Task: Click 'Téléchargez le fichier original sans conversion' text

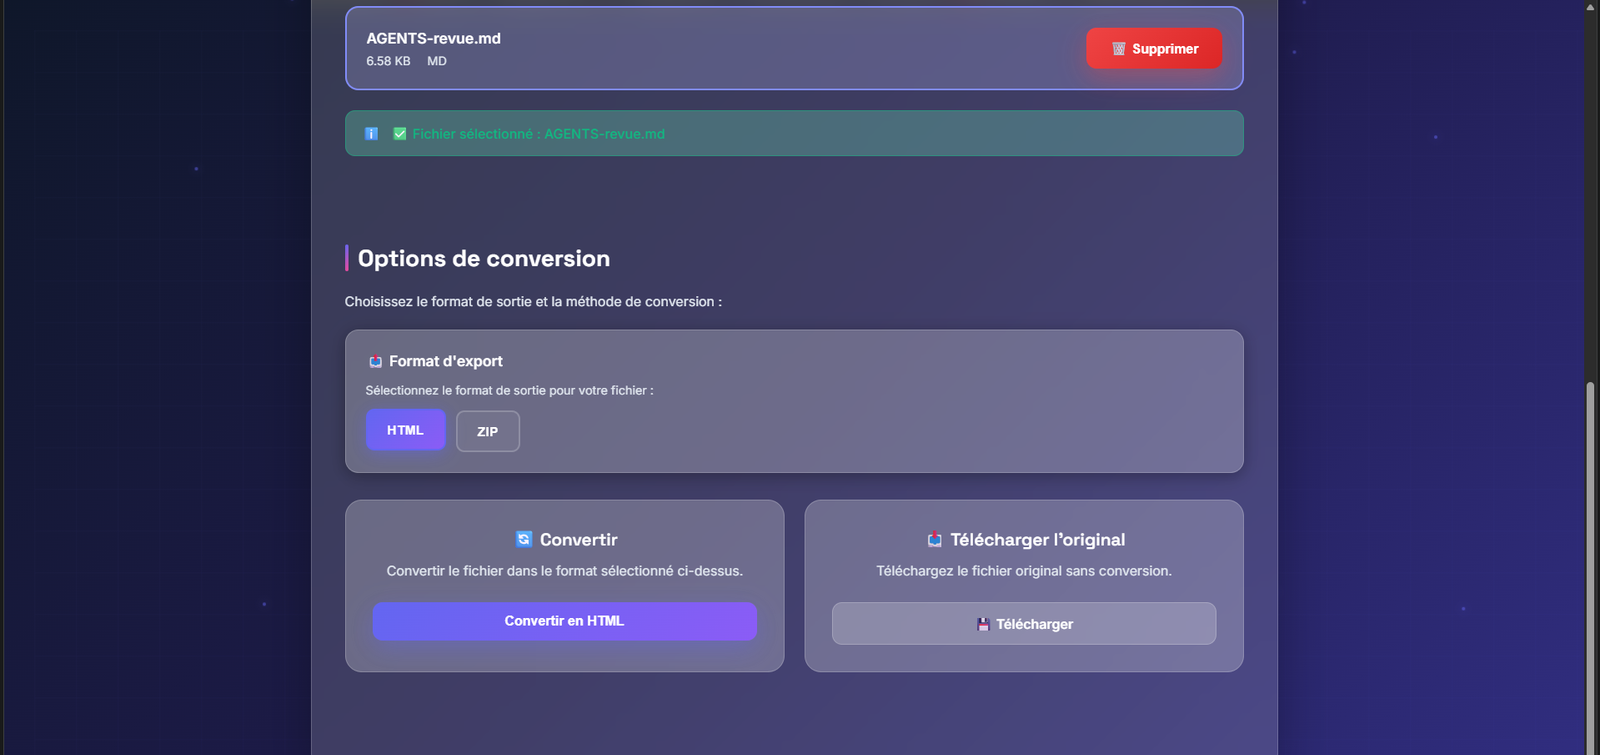Action: click(x=1024, y=571)
